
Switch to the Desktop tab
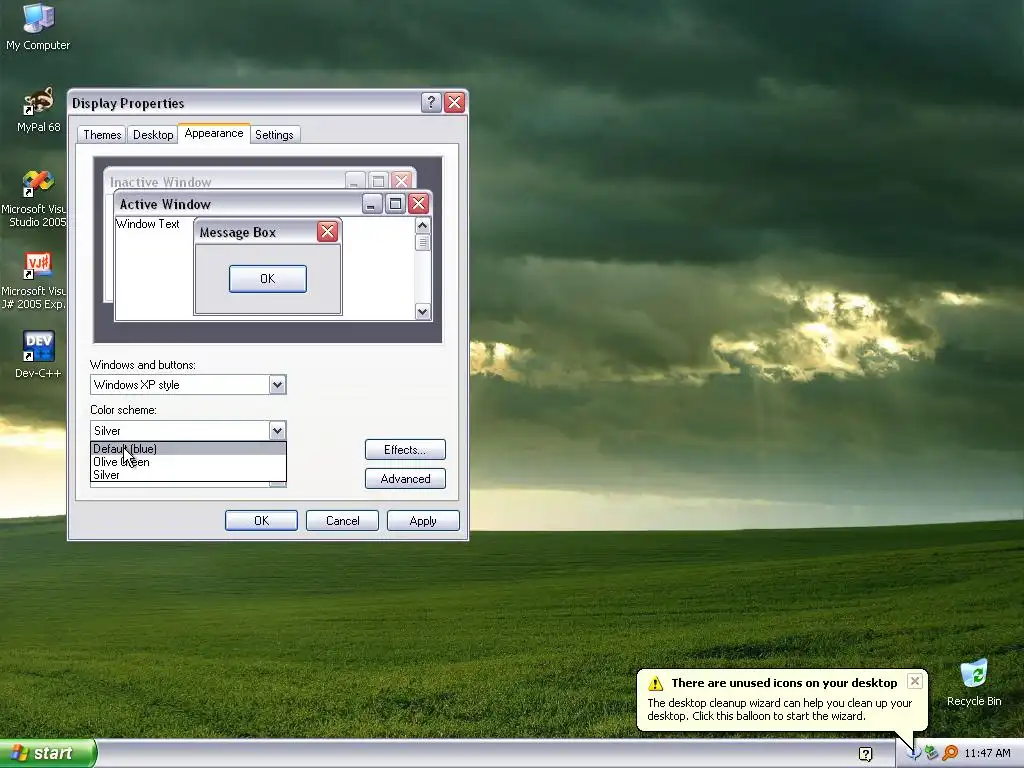click(153, 135)
